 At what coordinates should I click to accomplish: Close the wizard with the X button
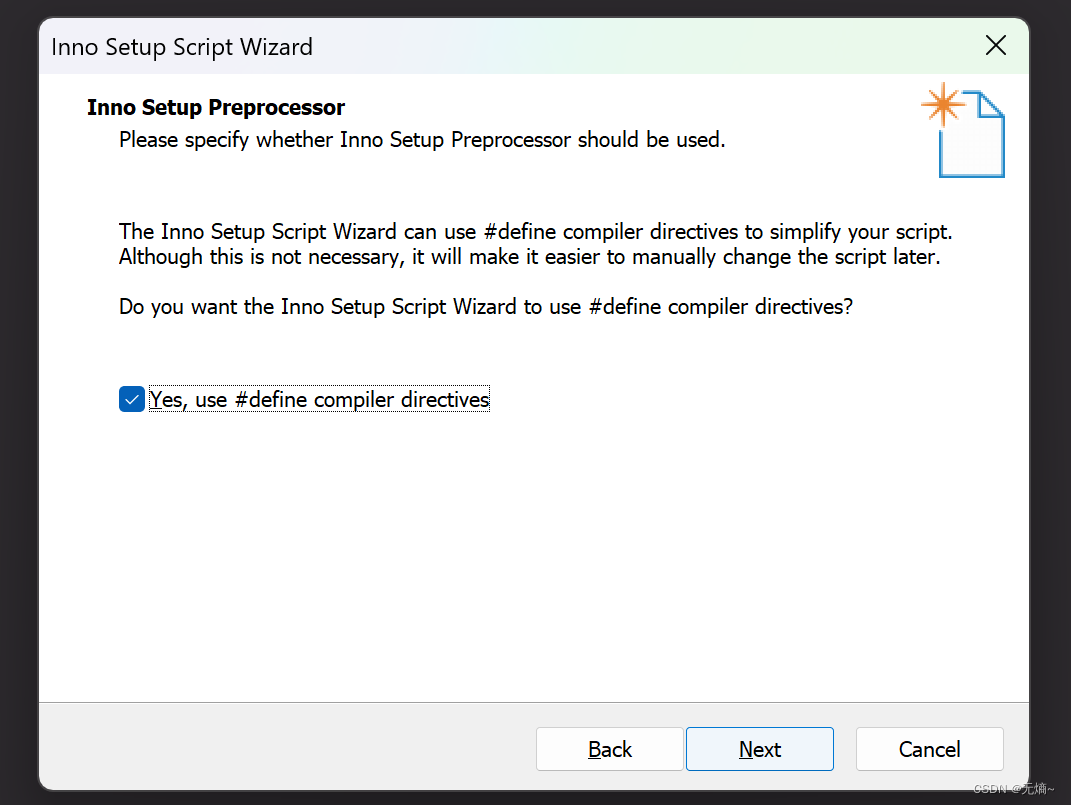[x=995, y=45]
